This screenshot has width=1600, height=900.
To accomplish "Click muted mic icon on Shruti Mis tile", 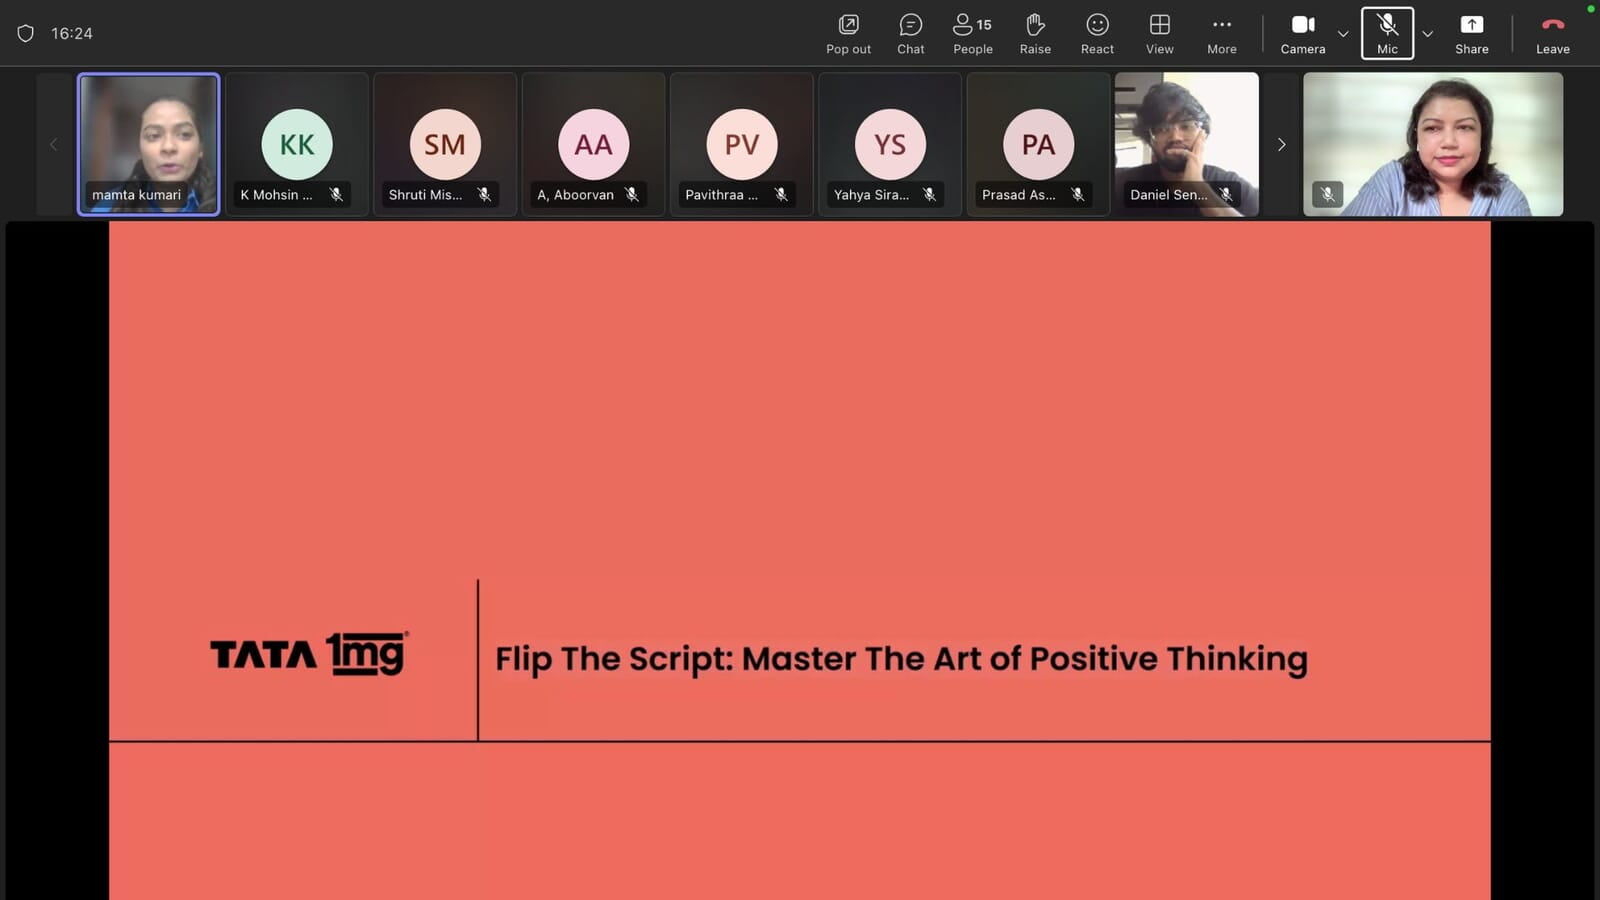I will 484,195.
